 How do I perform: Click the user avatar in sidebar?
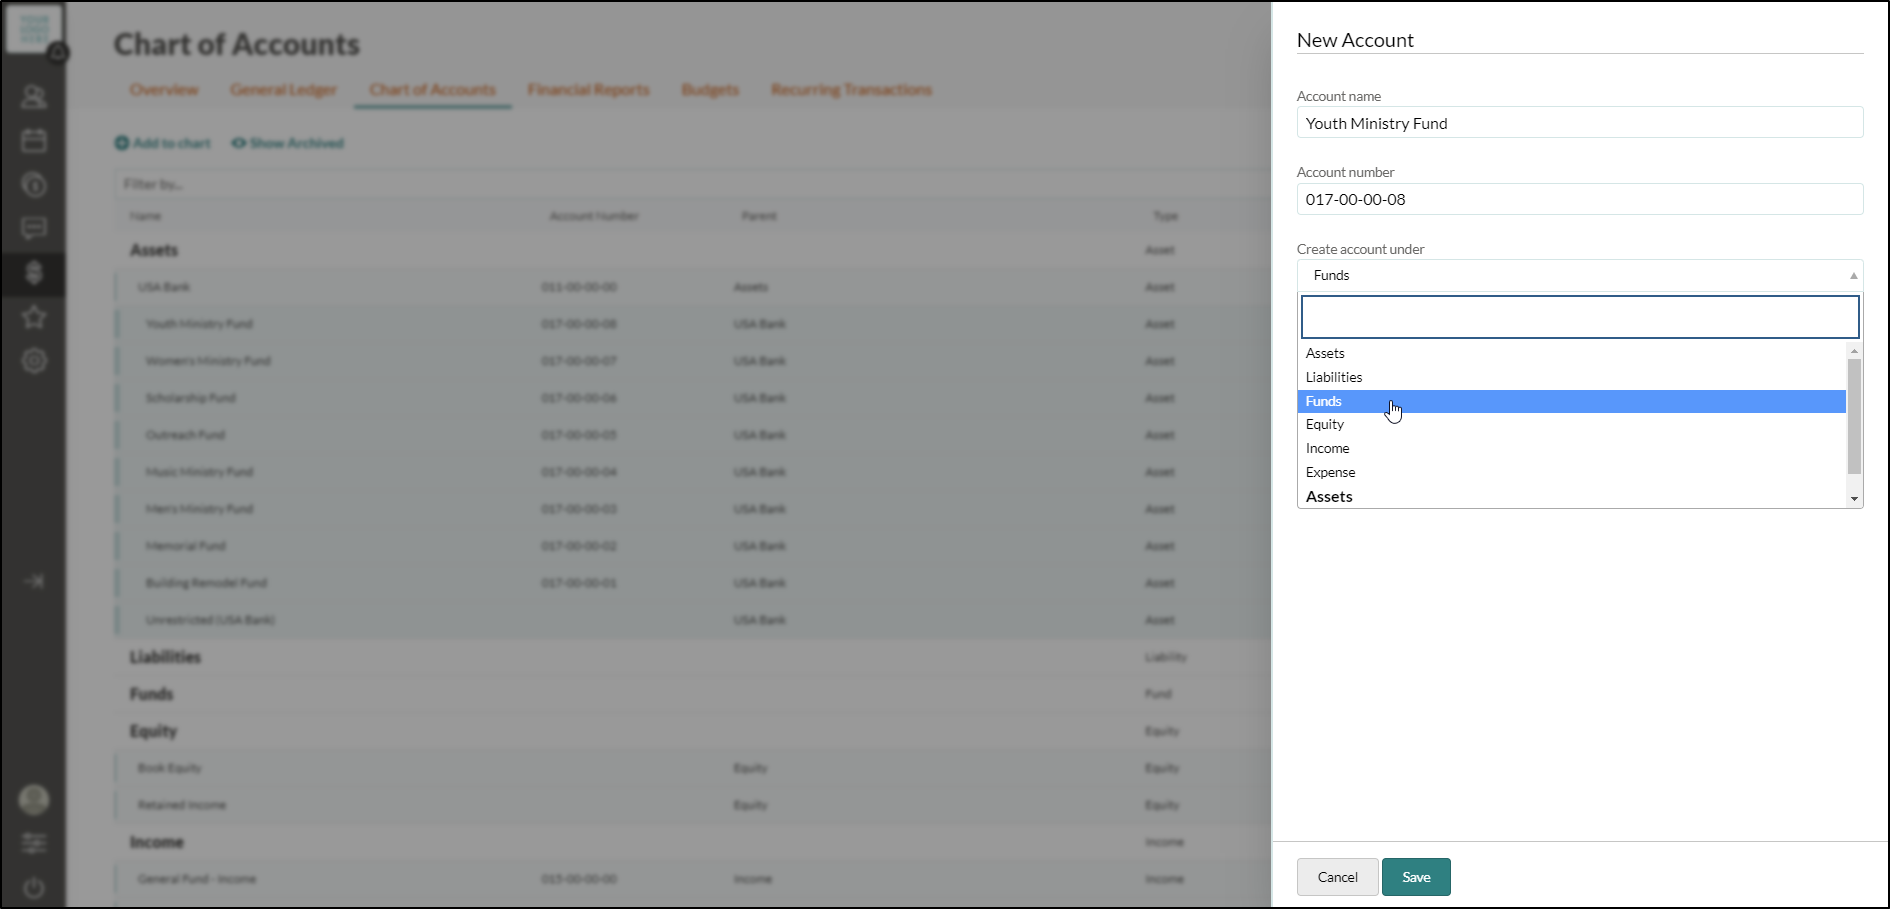34,799
